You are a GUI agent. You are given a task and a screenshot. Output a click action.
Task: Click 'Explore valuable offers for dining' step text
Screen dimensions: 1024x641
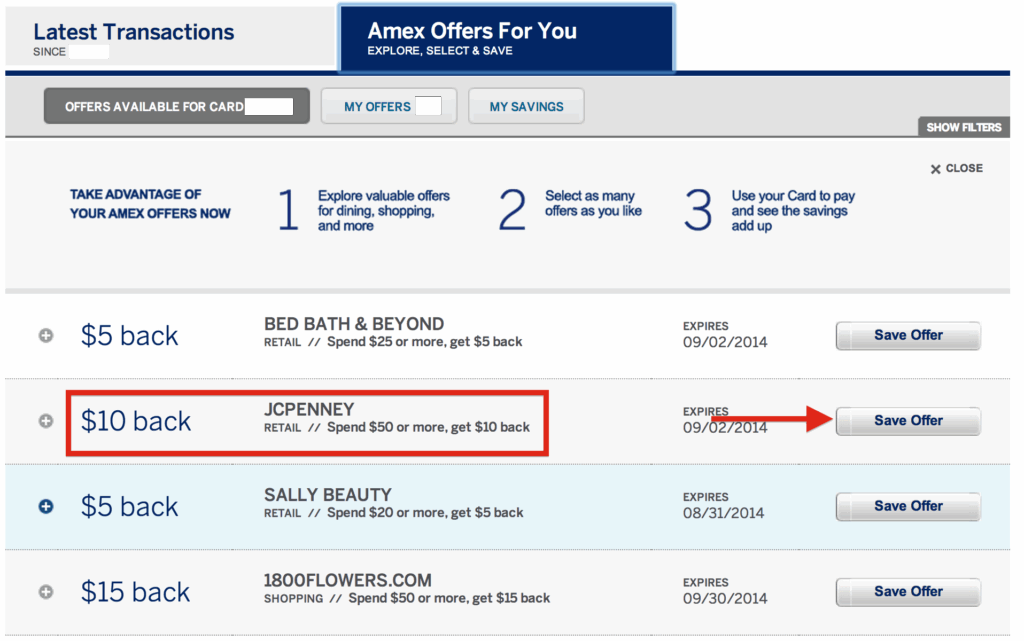click(x=384, y=210)
